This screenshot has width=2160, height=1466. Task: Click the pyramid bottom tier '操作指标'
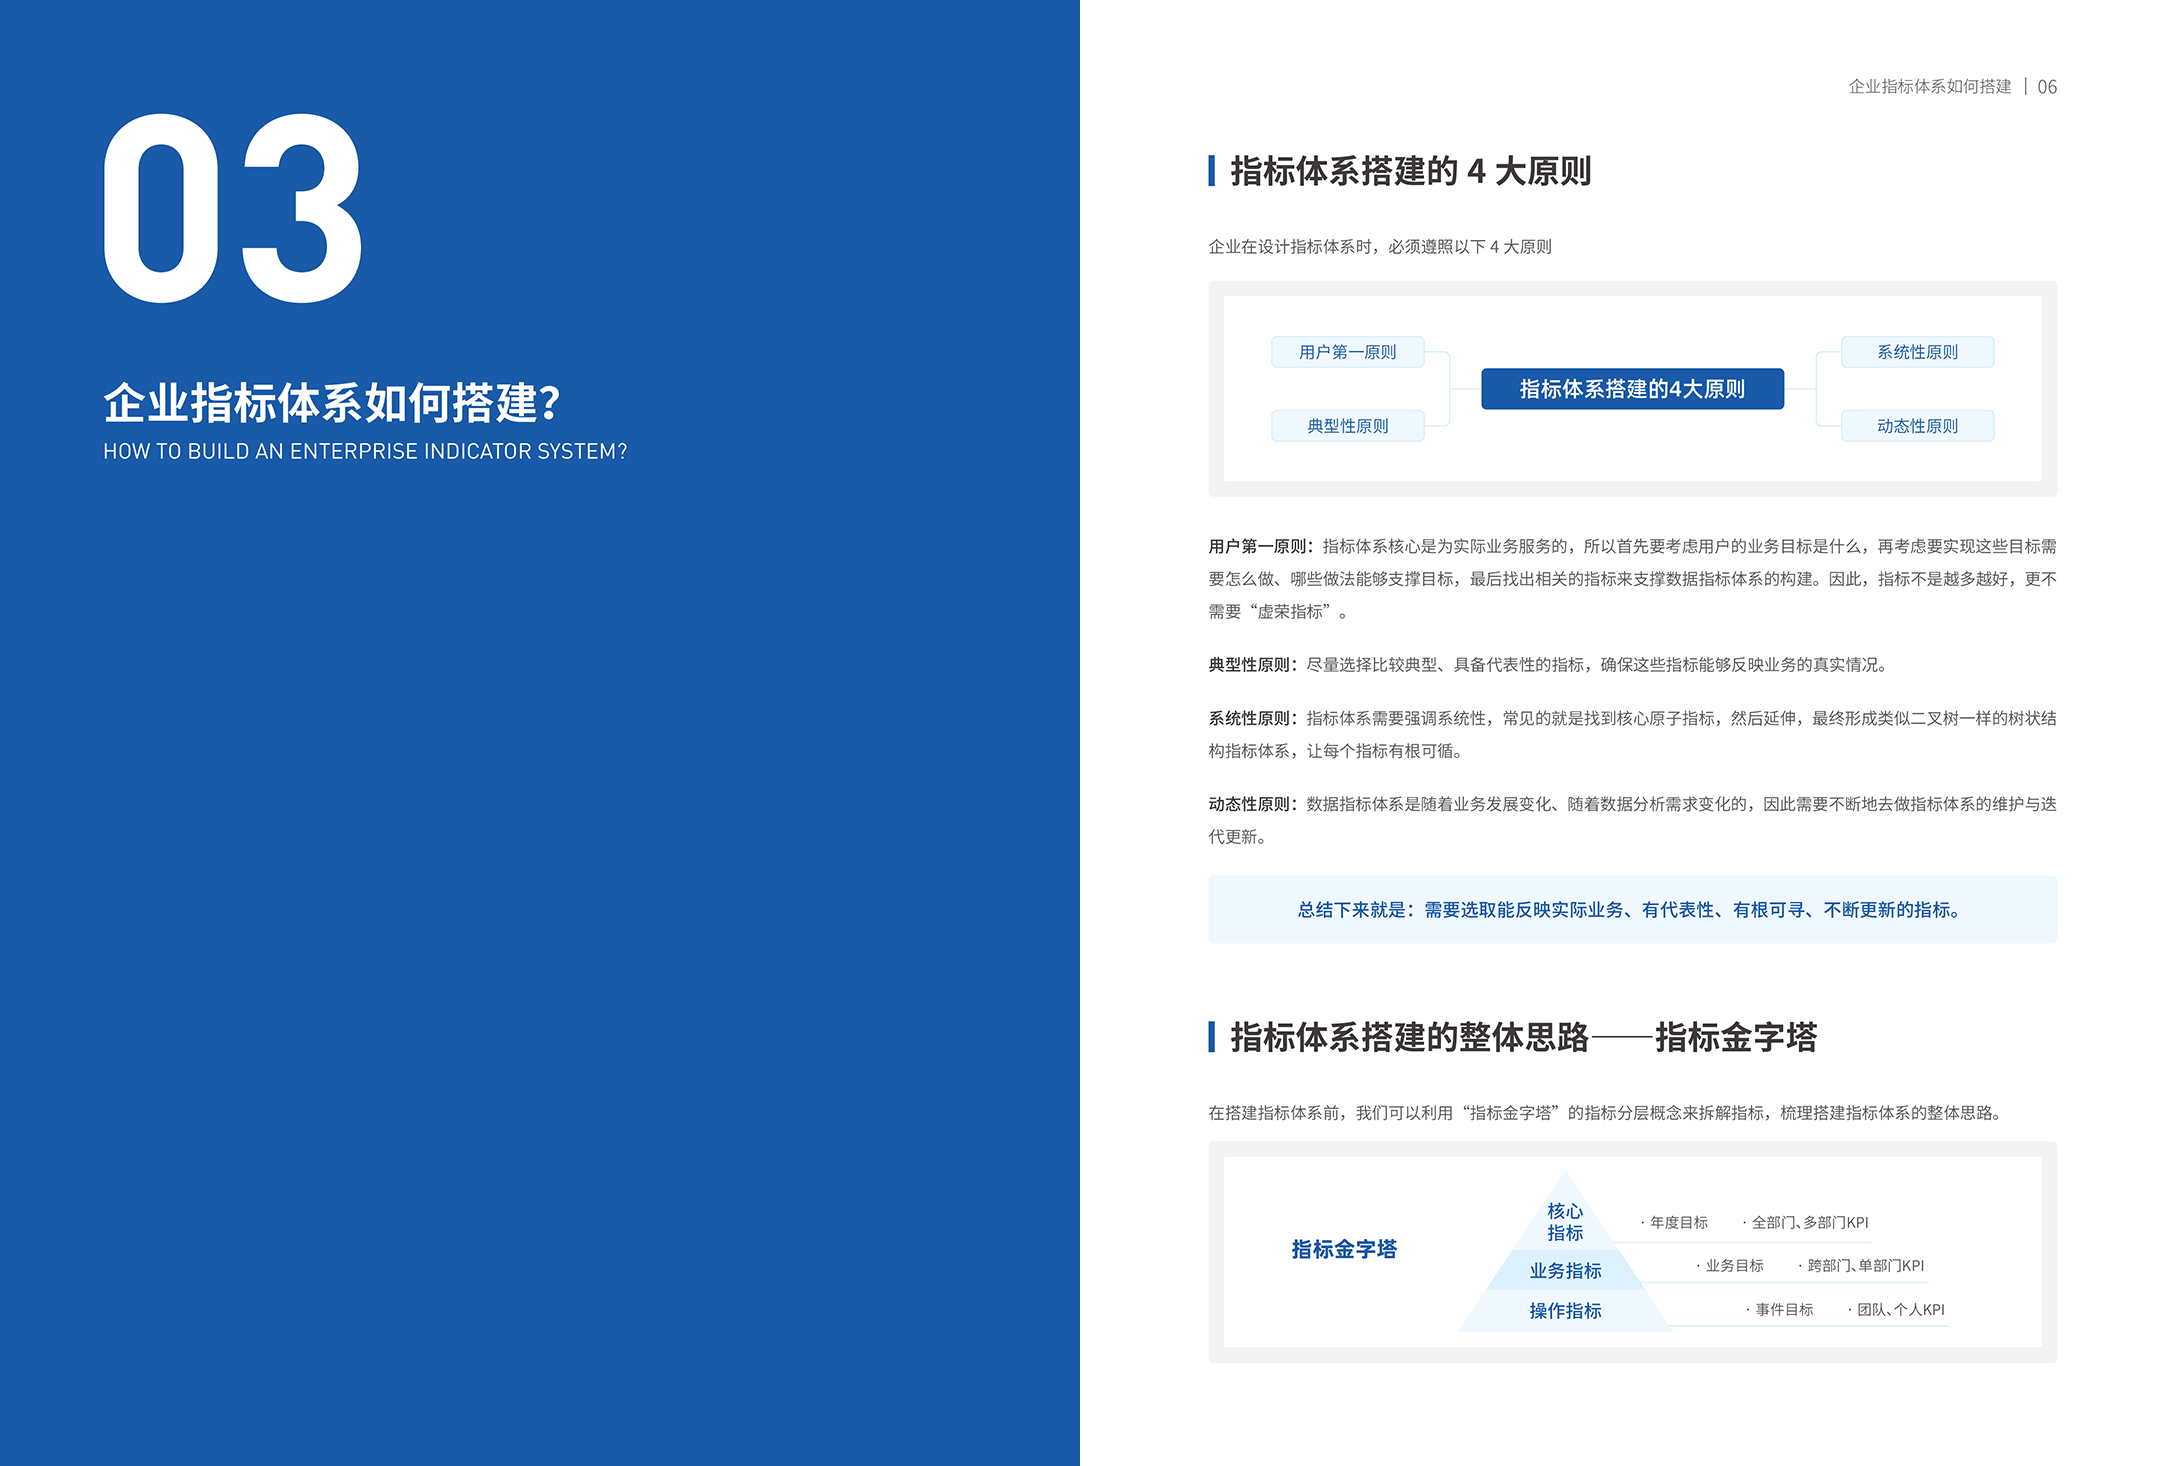click(1565, 1311)
